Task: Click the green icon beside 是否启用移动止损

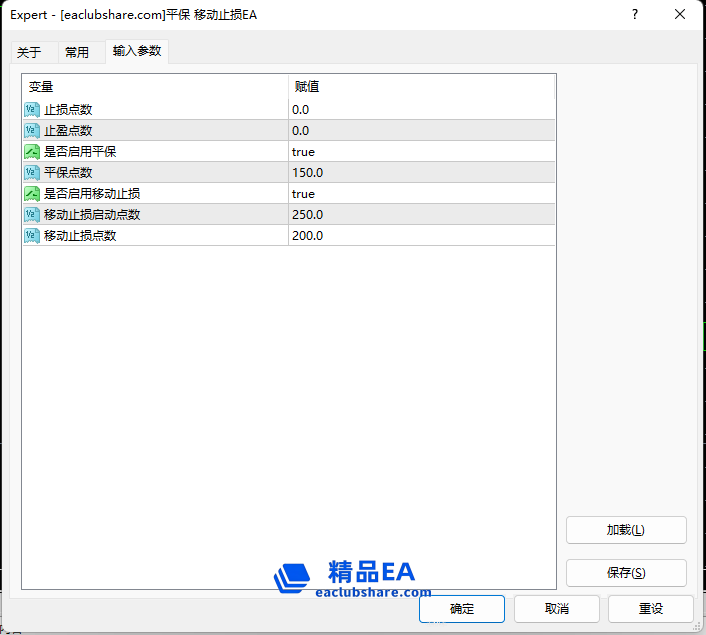Action: [x=32, y=194]
